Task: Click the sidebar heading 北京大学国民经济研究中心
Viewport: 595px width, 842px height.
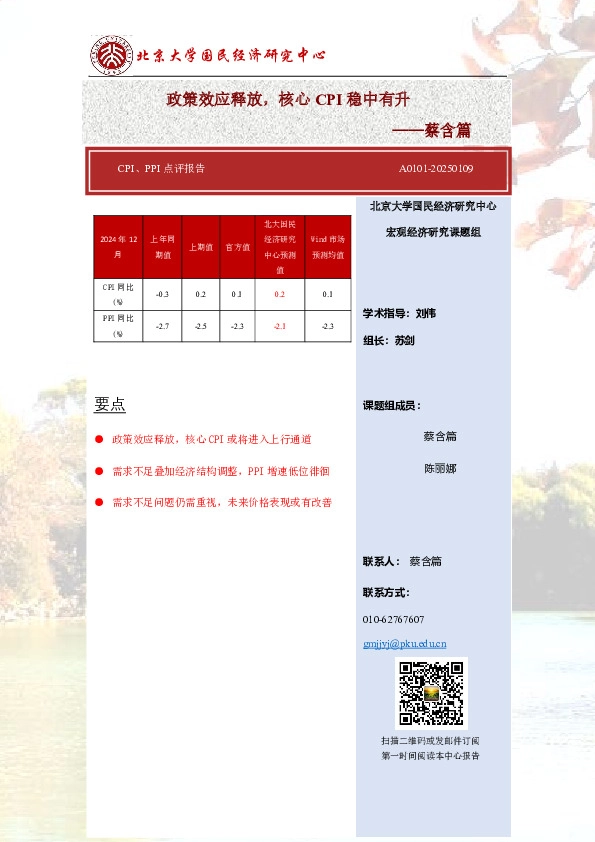Action: [x=433, y=206]
